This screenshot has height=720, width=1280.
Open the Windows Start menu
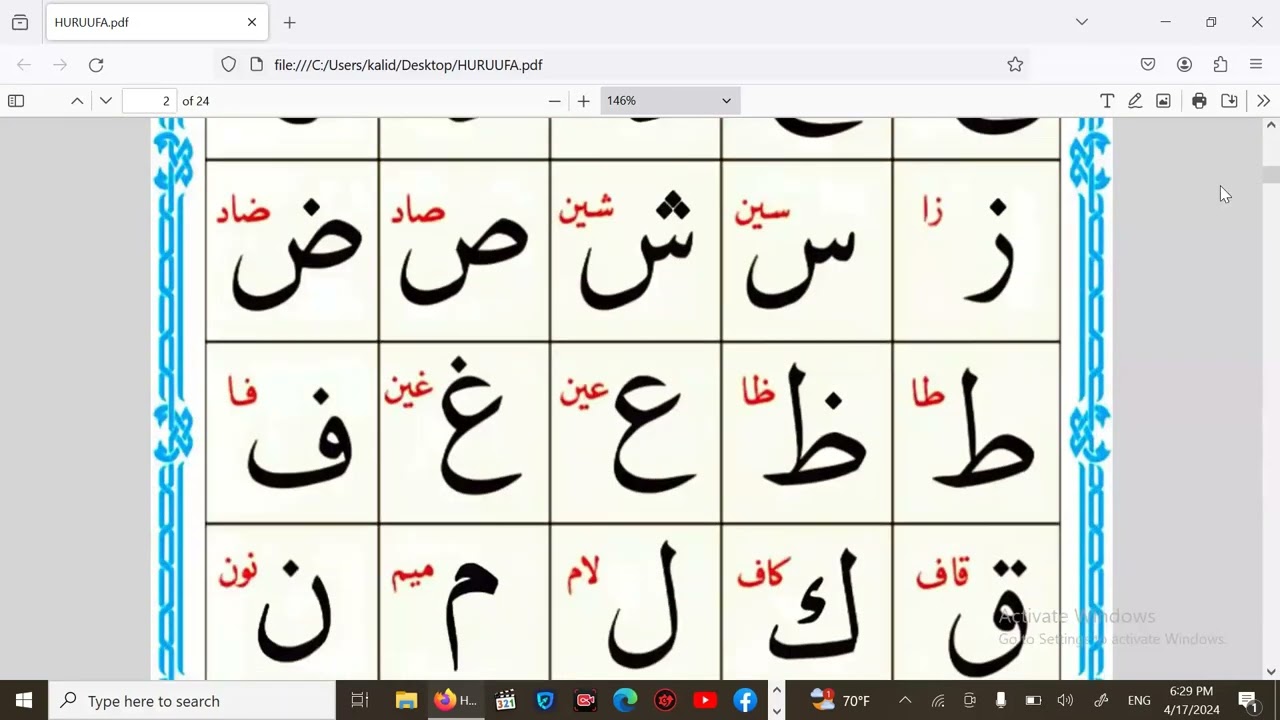click(x=24, y=701)
